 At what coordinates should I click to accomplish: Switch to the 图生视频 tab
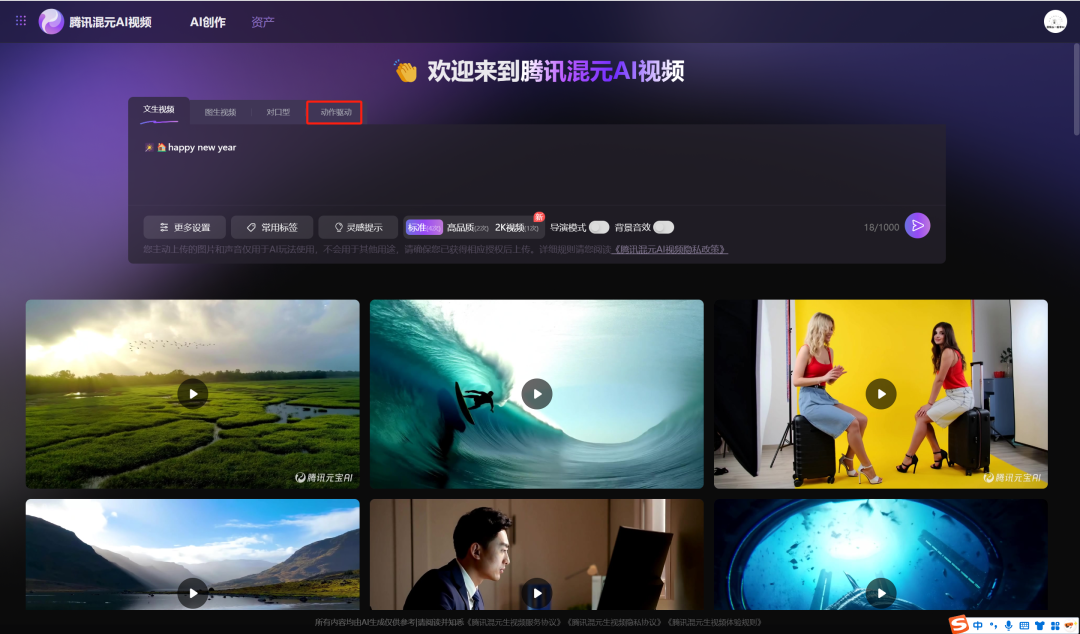(x=220, y=112)
